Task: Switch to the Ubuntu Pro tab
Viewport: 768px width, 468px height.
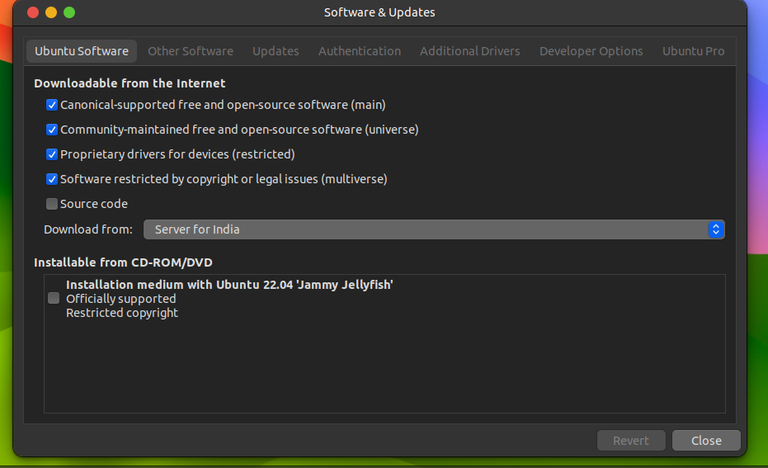Action: [x=692, y=51]
